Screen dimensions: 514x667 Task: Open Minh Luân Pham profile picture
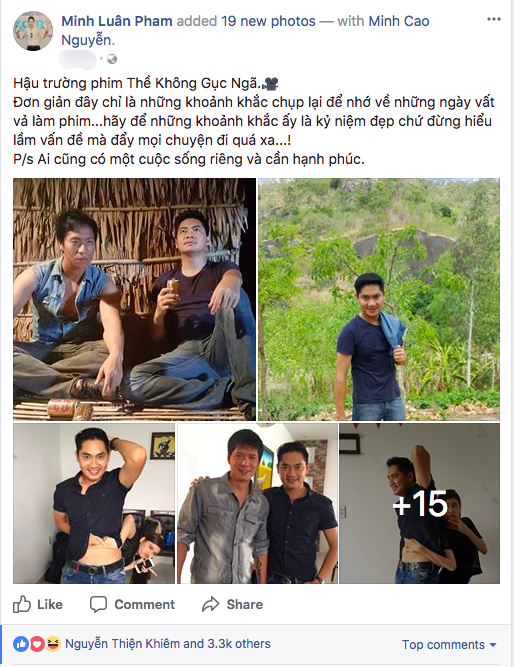point(33,31)
